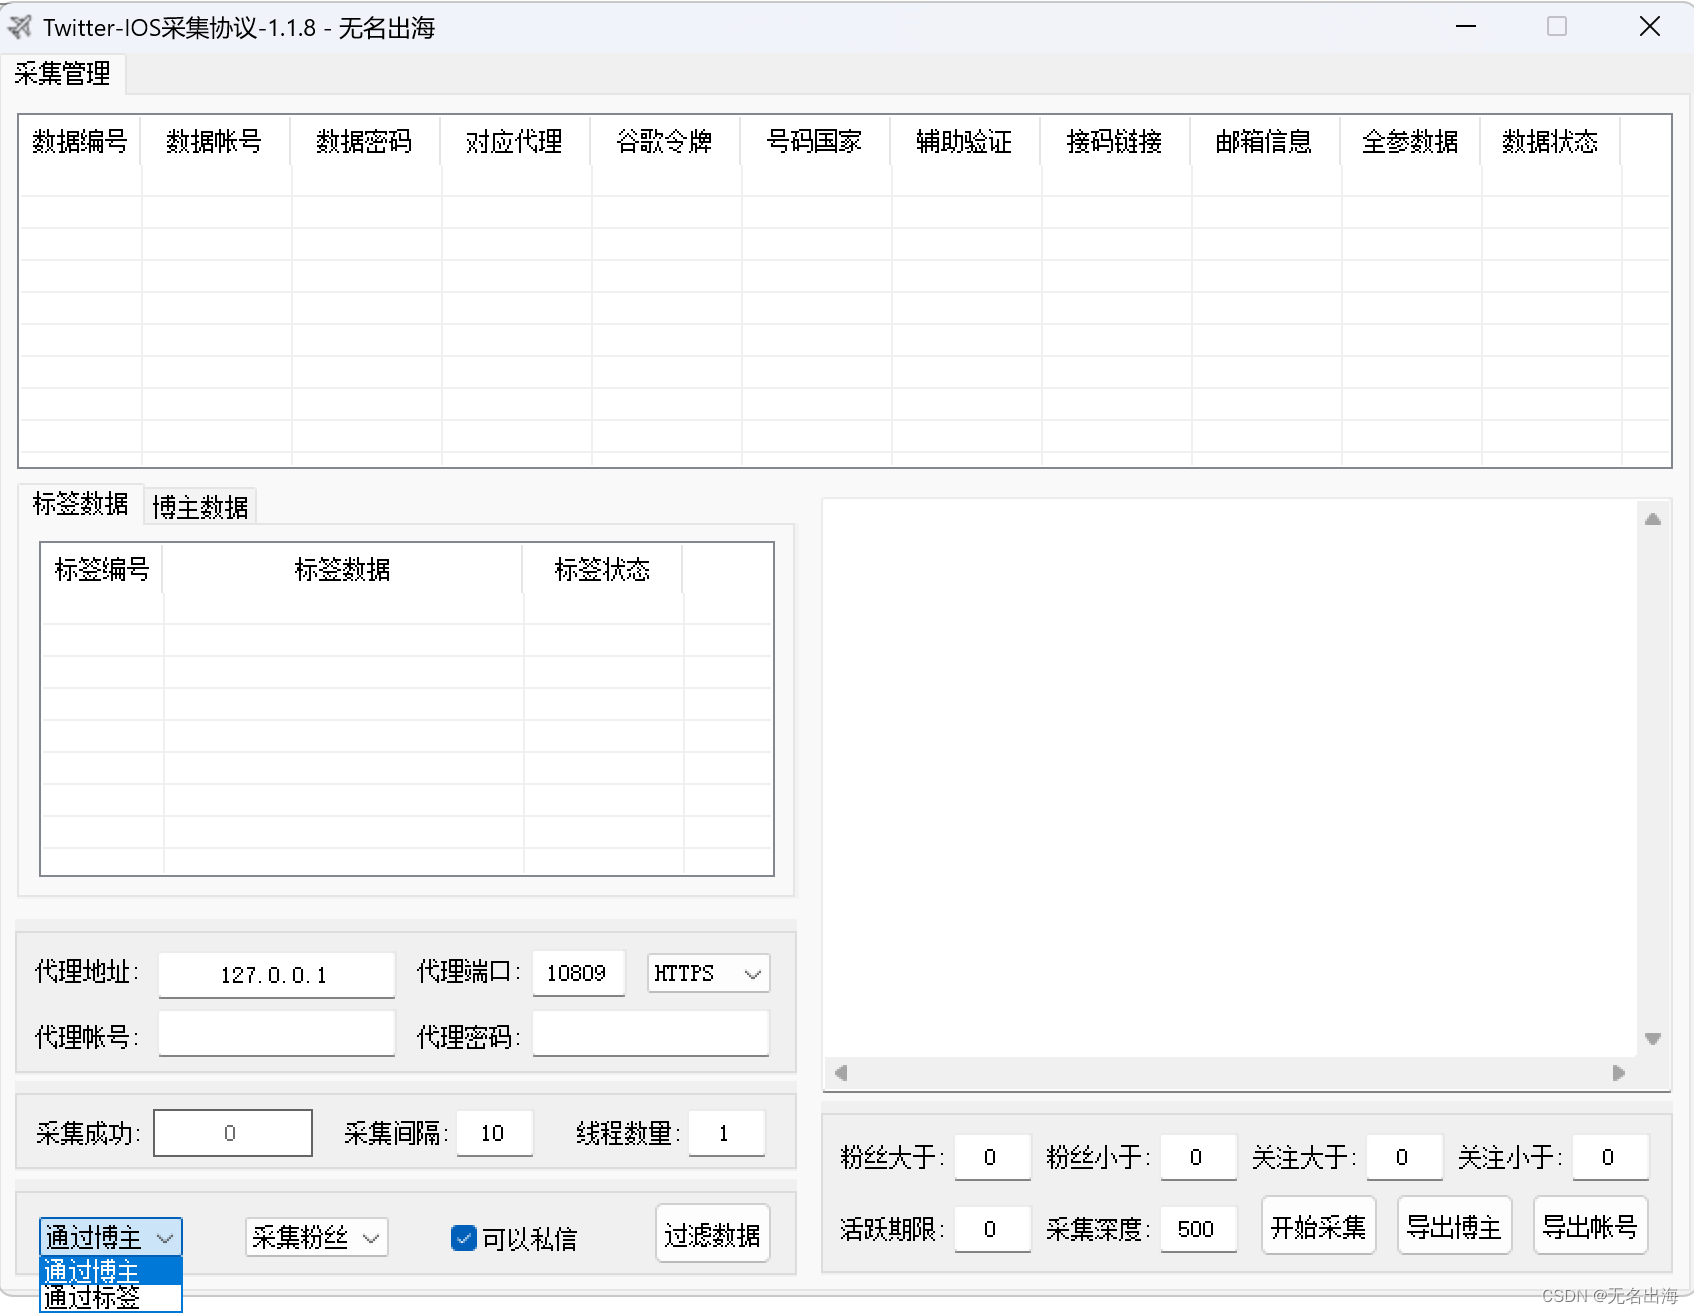Click inside the log output text area

1230,778
